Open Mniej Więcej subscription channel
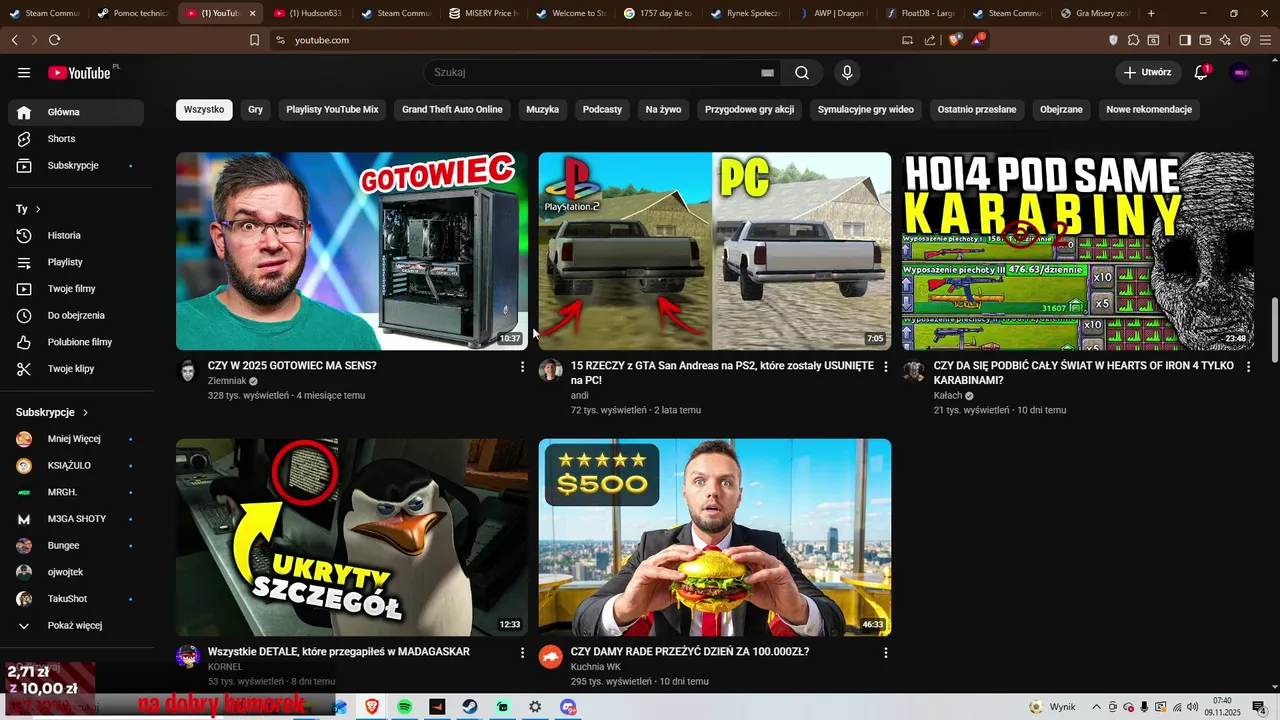This screenshot has width=1280, height=720. tap(76, 439)
